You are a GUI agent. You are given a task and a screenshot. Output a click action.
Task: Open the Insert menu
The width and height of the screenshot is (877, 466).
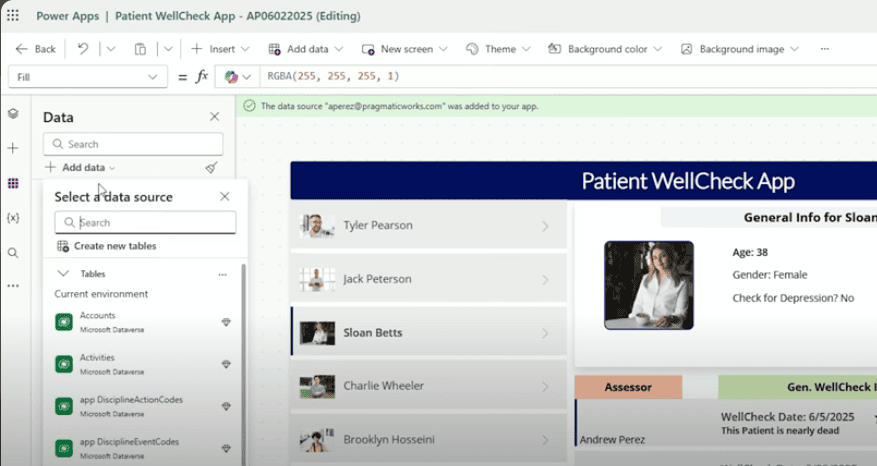[220, 49]
